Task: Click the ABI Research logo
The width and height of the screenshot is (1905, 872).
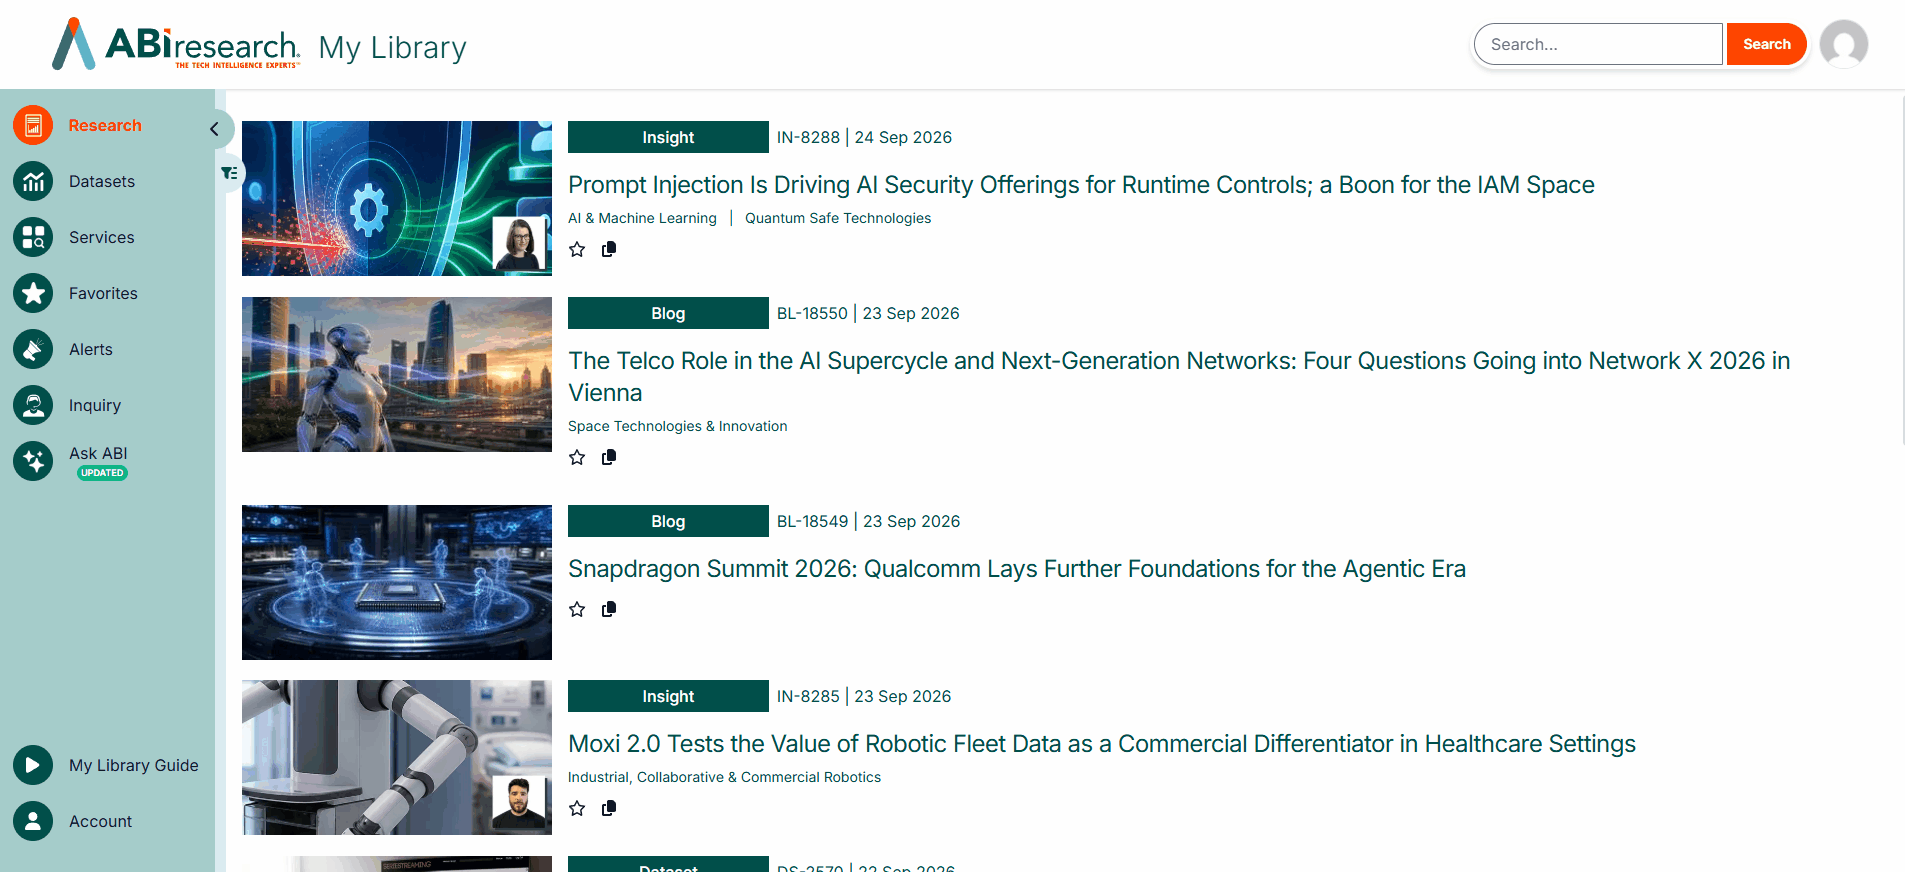Action: [x=176, y=44]
